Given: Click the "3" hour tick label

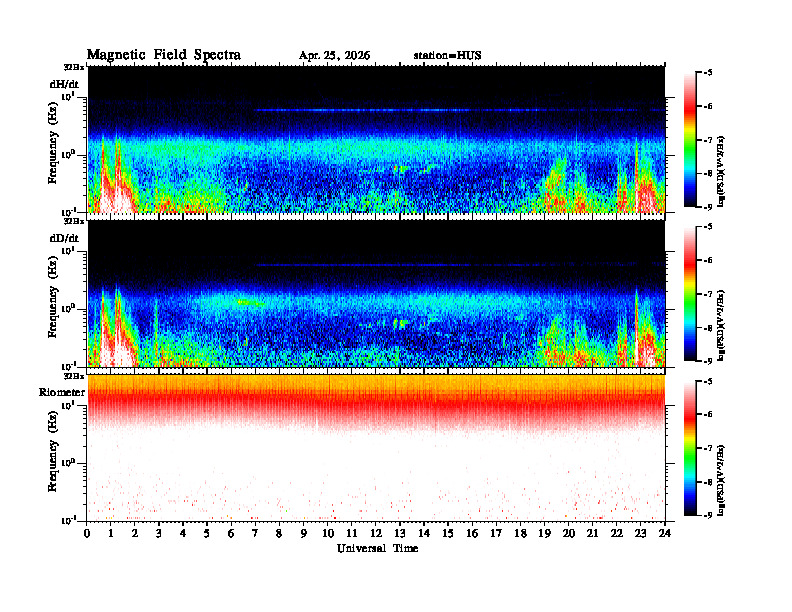Looking at the screenshot, I should click(x=159, y=533).
